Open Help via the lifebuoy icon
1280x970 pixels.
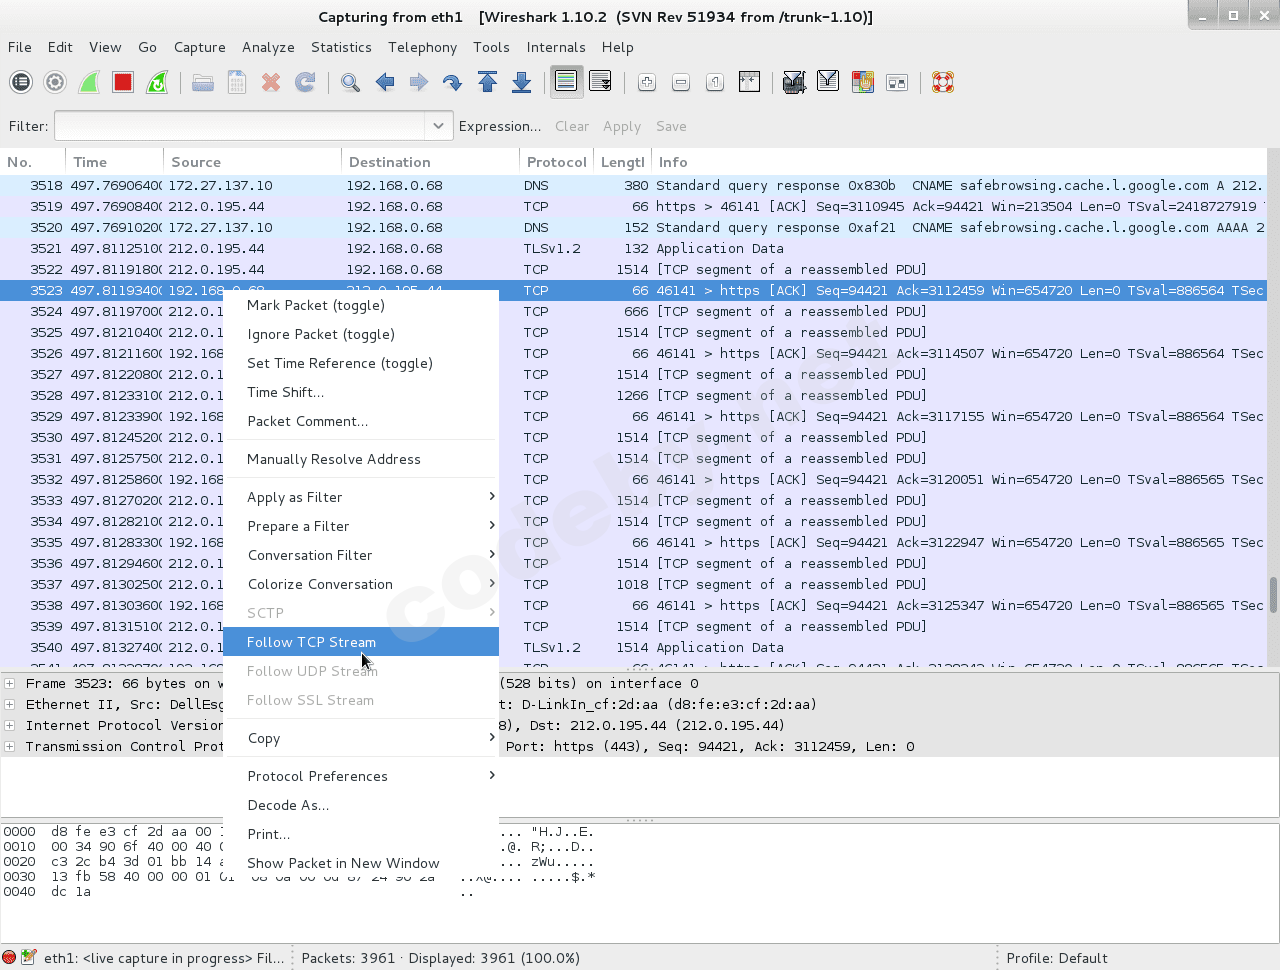click(x=942, y=82)
